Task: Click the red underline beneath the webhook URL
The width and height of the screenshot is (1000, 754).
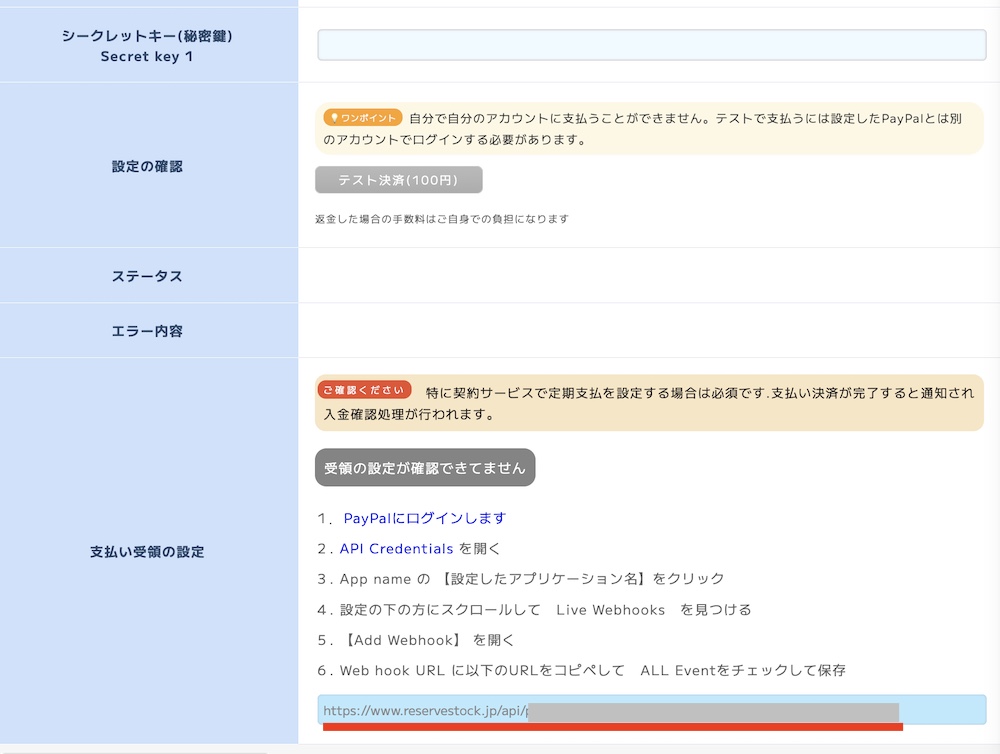Action: coord(612,727)
